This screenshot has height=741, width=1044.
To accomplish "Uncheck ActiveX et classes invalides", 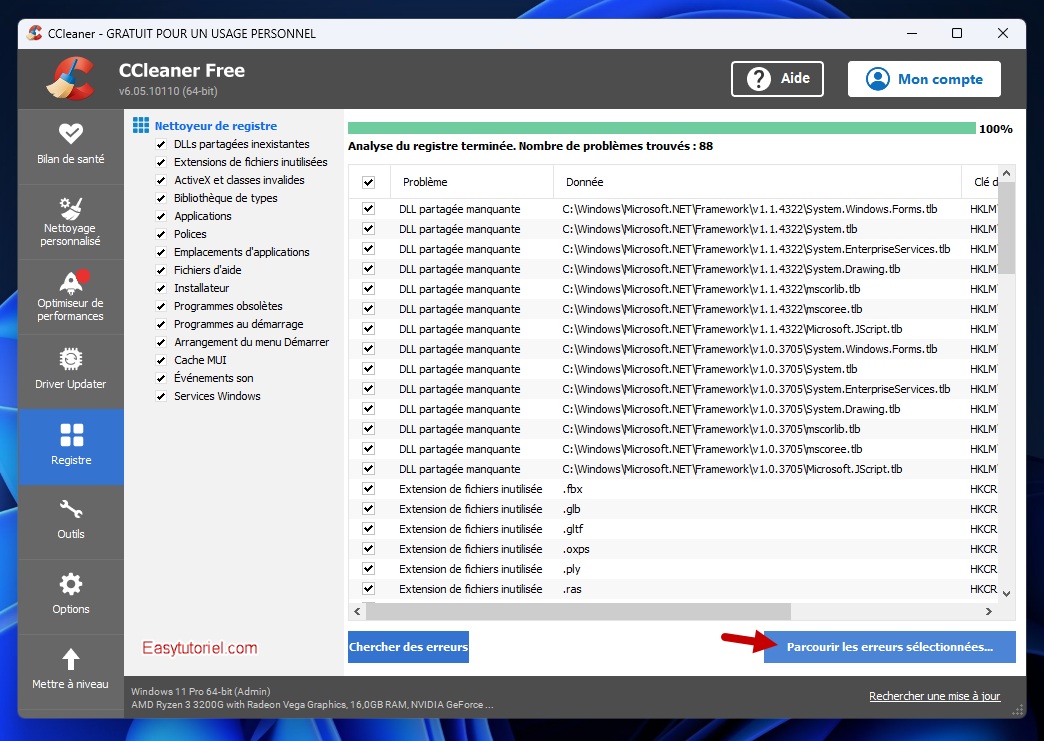I will 160,180.
